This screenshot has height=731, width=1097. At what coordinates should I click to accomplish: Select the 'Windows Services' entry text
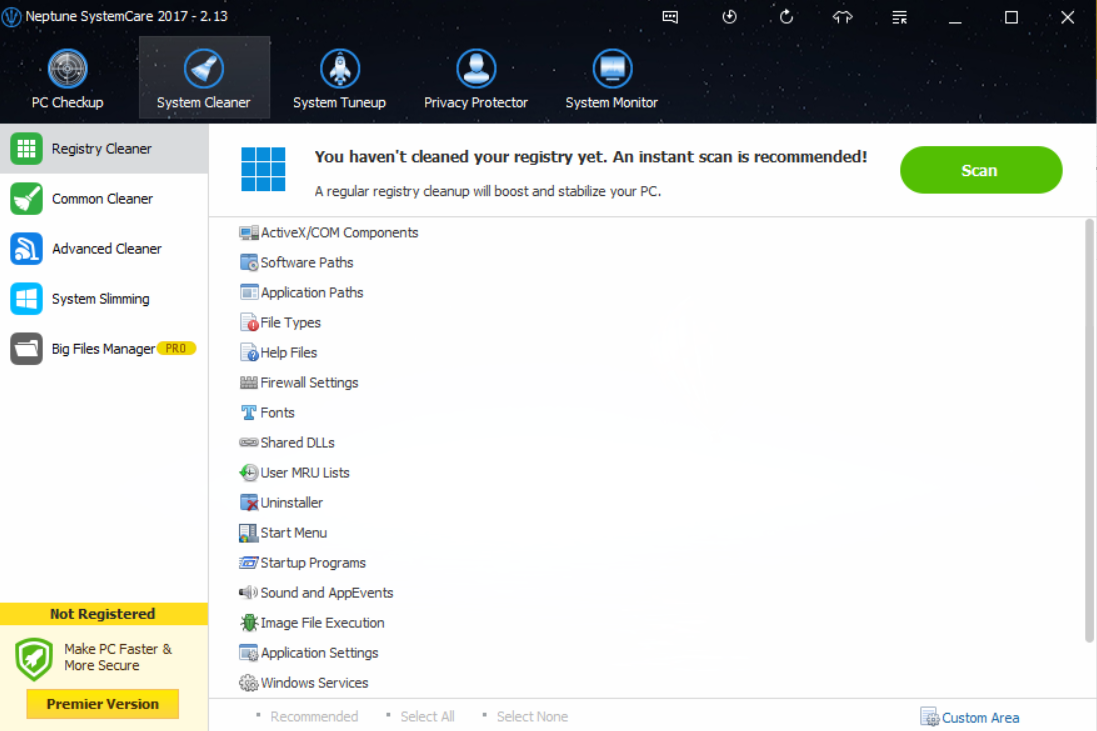[x=314, y=683]
